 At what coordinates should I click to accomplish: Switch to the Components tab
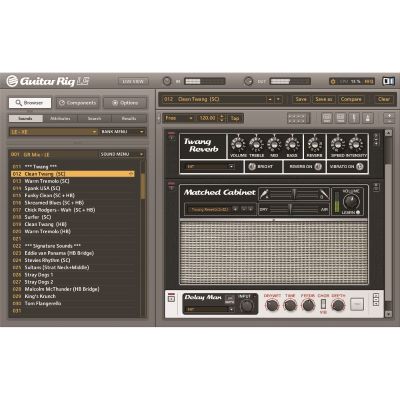pyautogui.click(x=77, y=103)
